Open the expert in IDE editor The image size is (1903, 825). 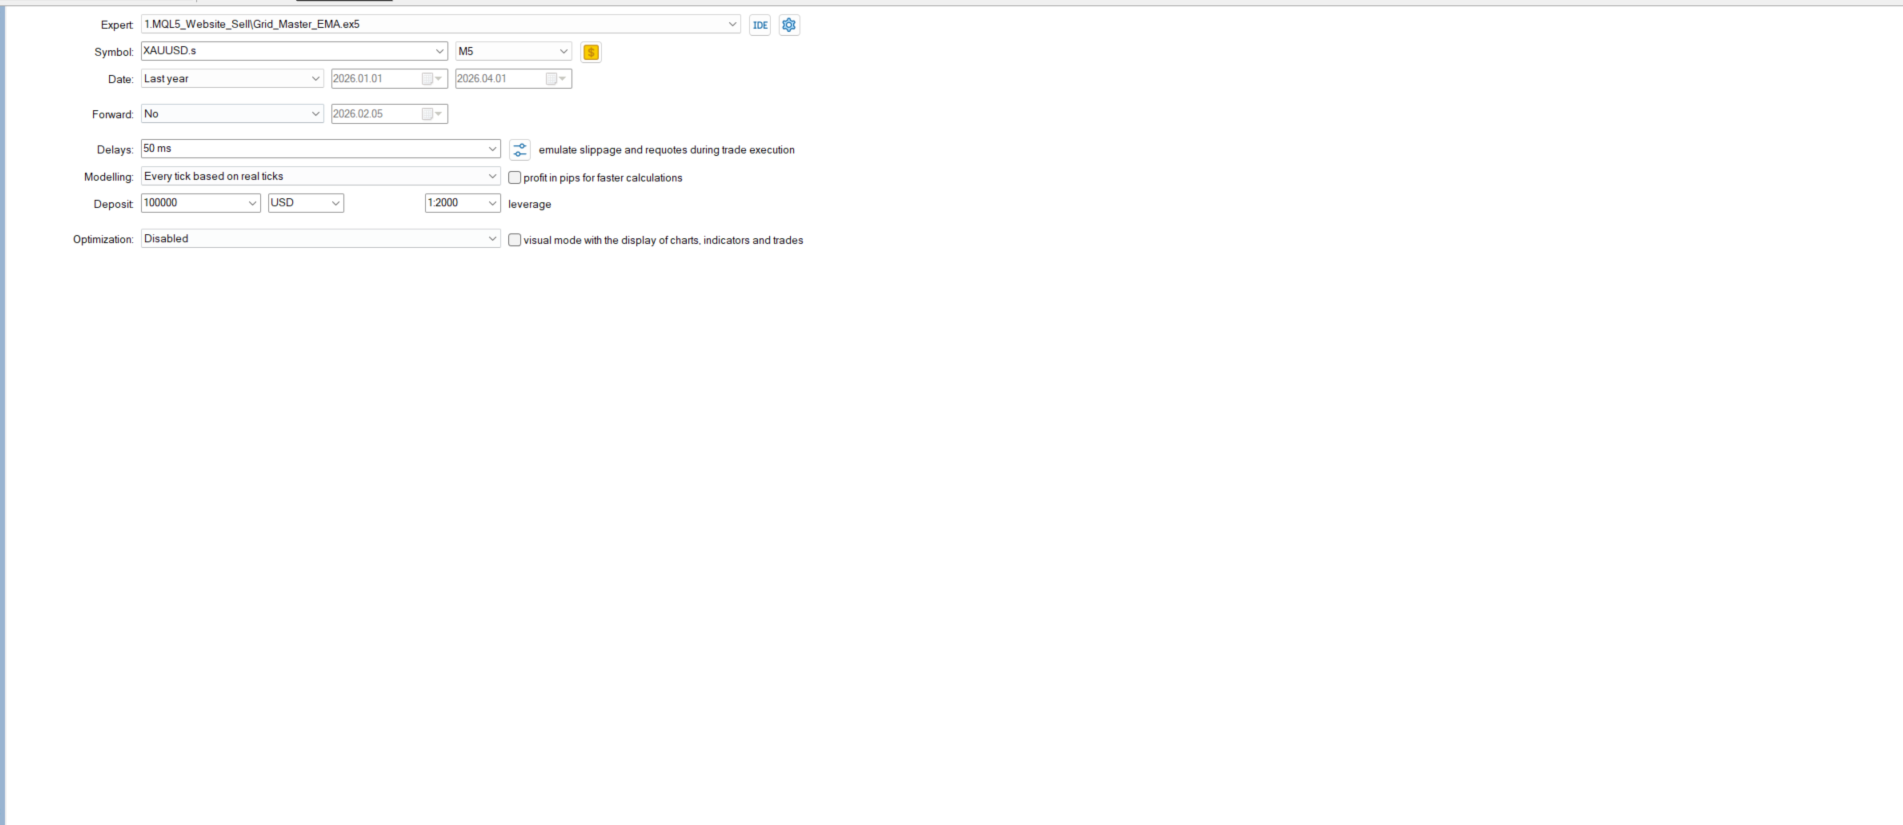[x=760, y=25]
